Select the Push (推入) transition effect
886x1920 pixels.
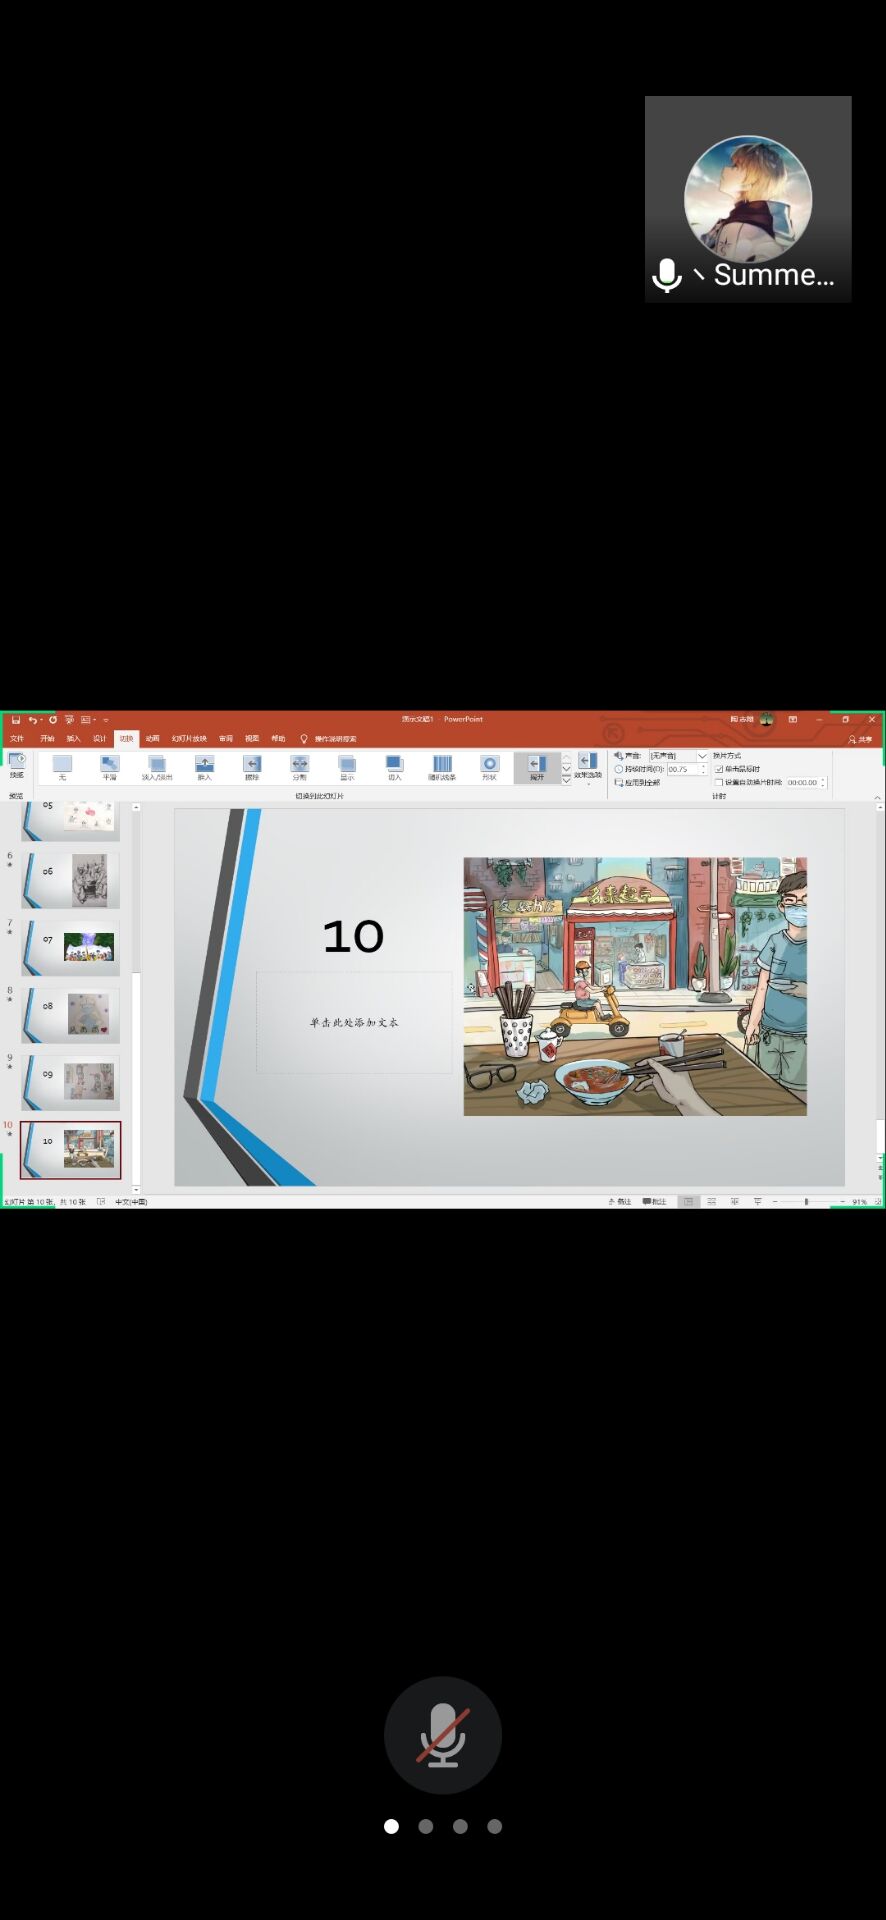[204, 767]
